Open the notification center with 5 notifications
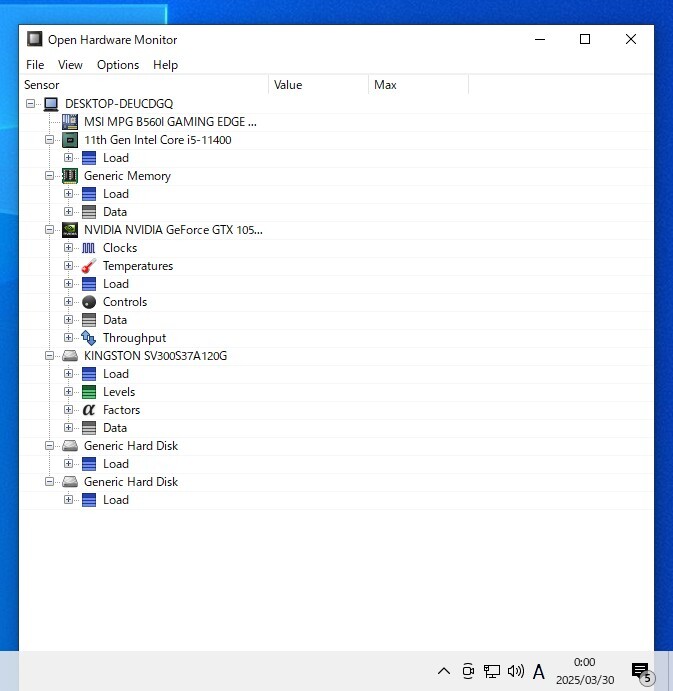The height and width of the screenshot is (691, 673). (x=642, y=672)
